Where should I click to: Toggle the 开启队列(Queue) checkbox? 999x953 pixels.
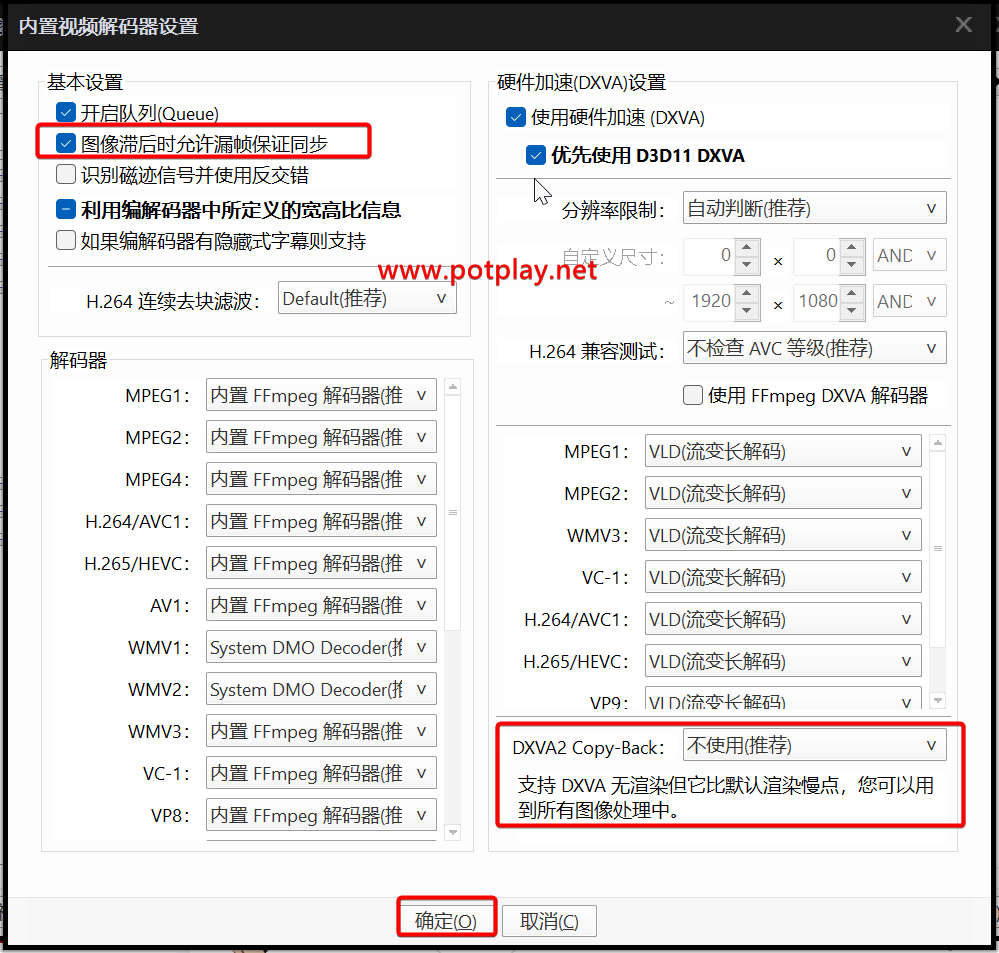coord(66,113)
